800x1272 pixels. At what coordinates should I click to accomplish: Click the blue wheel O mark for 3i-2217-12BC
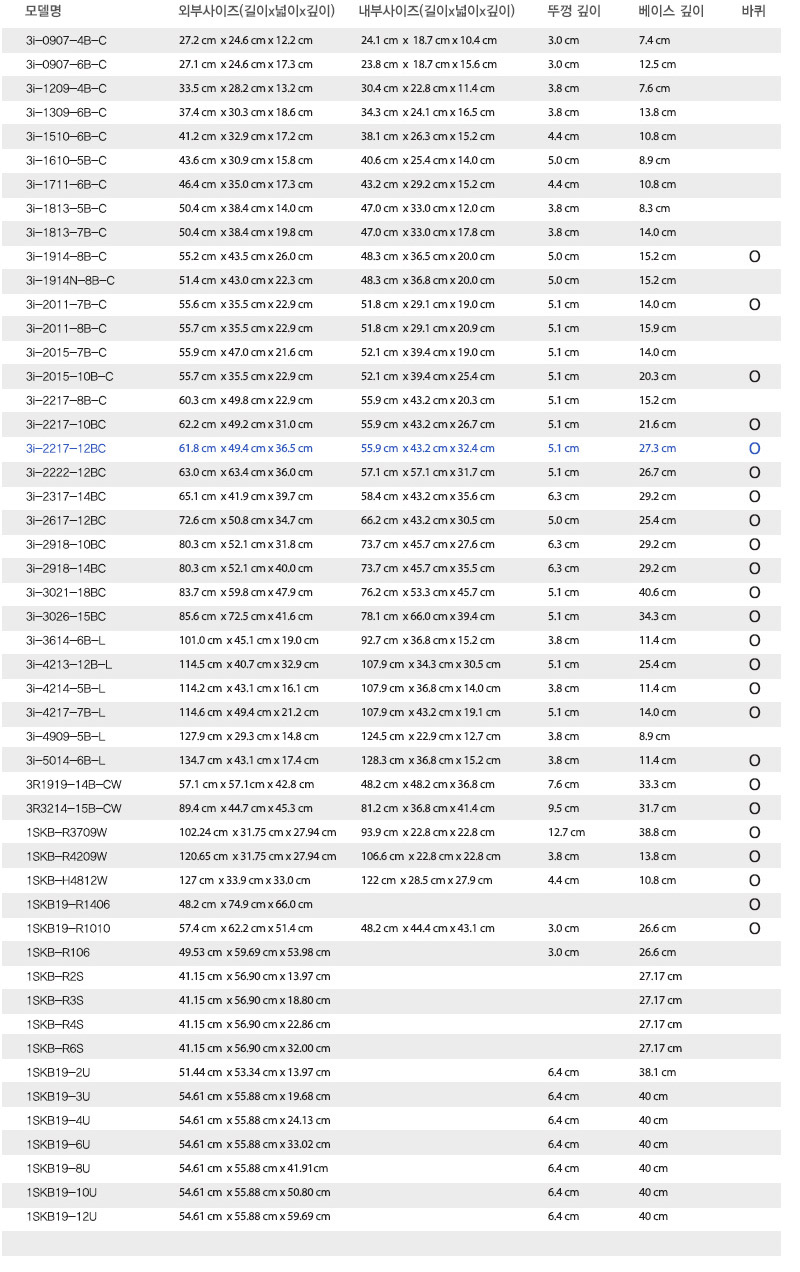coord(755,449)
